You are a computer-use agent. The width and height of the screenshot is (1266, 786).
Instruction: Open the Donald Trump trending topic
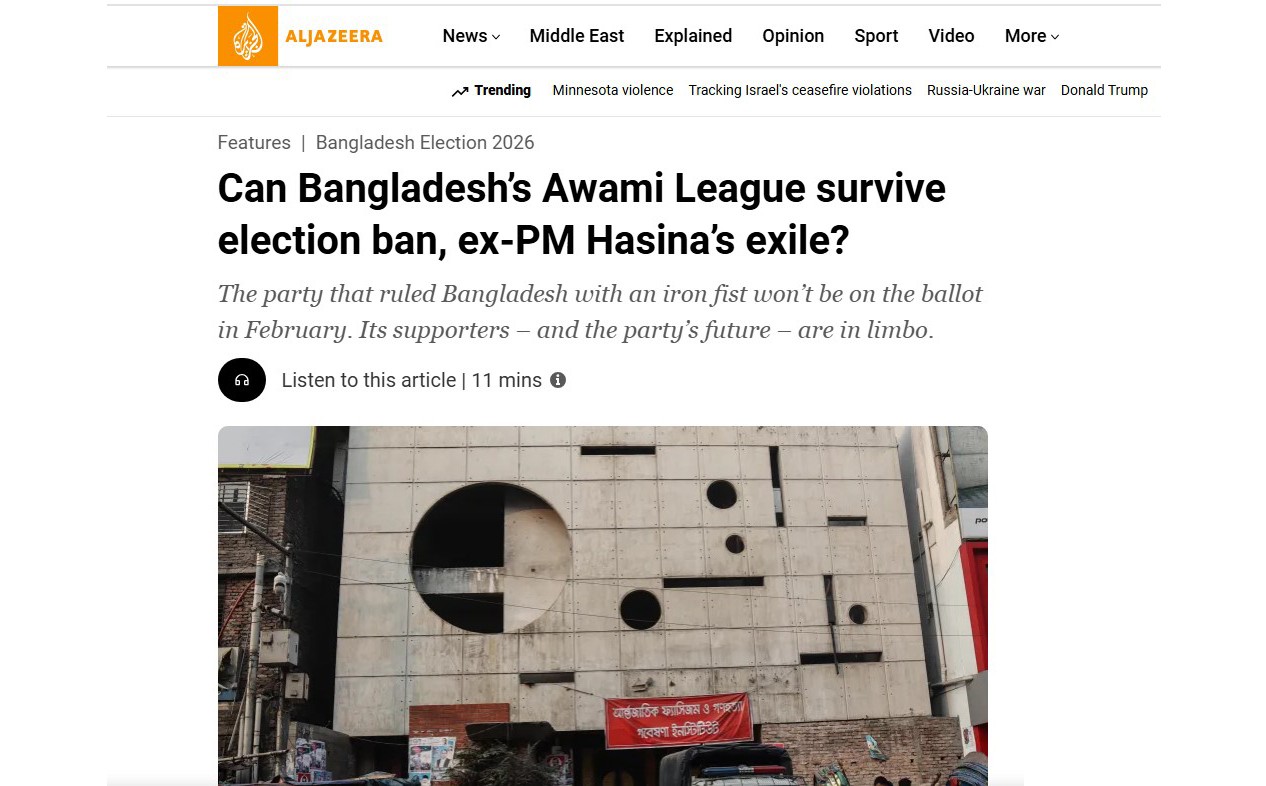click(1104, 90)
